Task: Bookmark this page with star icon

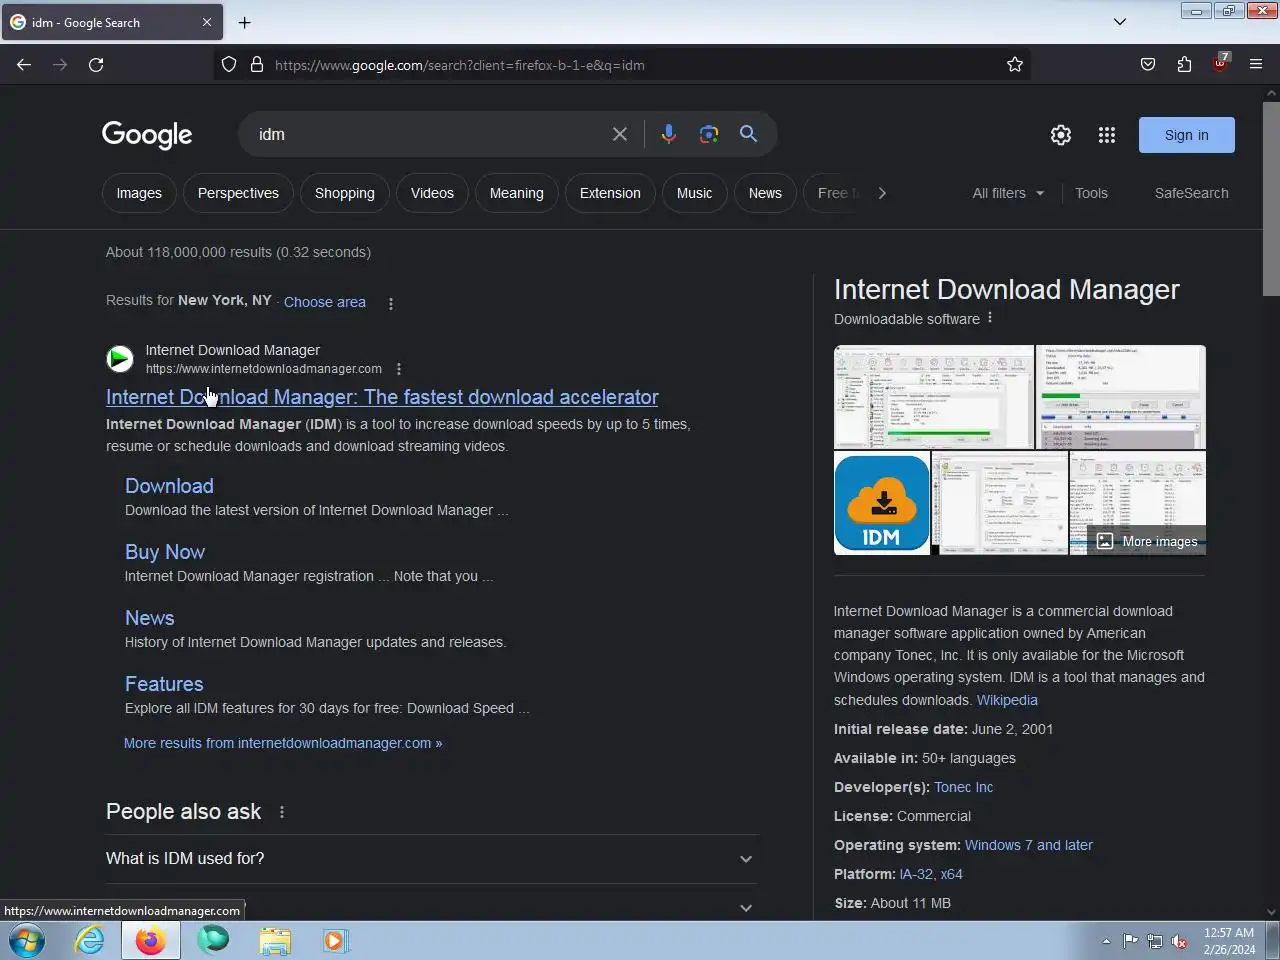Action: [1015, 64]
